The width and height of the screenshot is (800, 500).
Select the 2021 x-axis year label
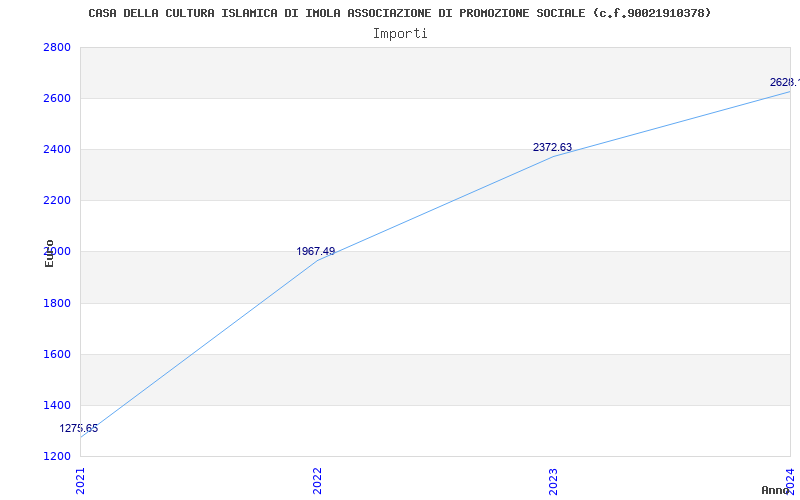80,481
